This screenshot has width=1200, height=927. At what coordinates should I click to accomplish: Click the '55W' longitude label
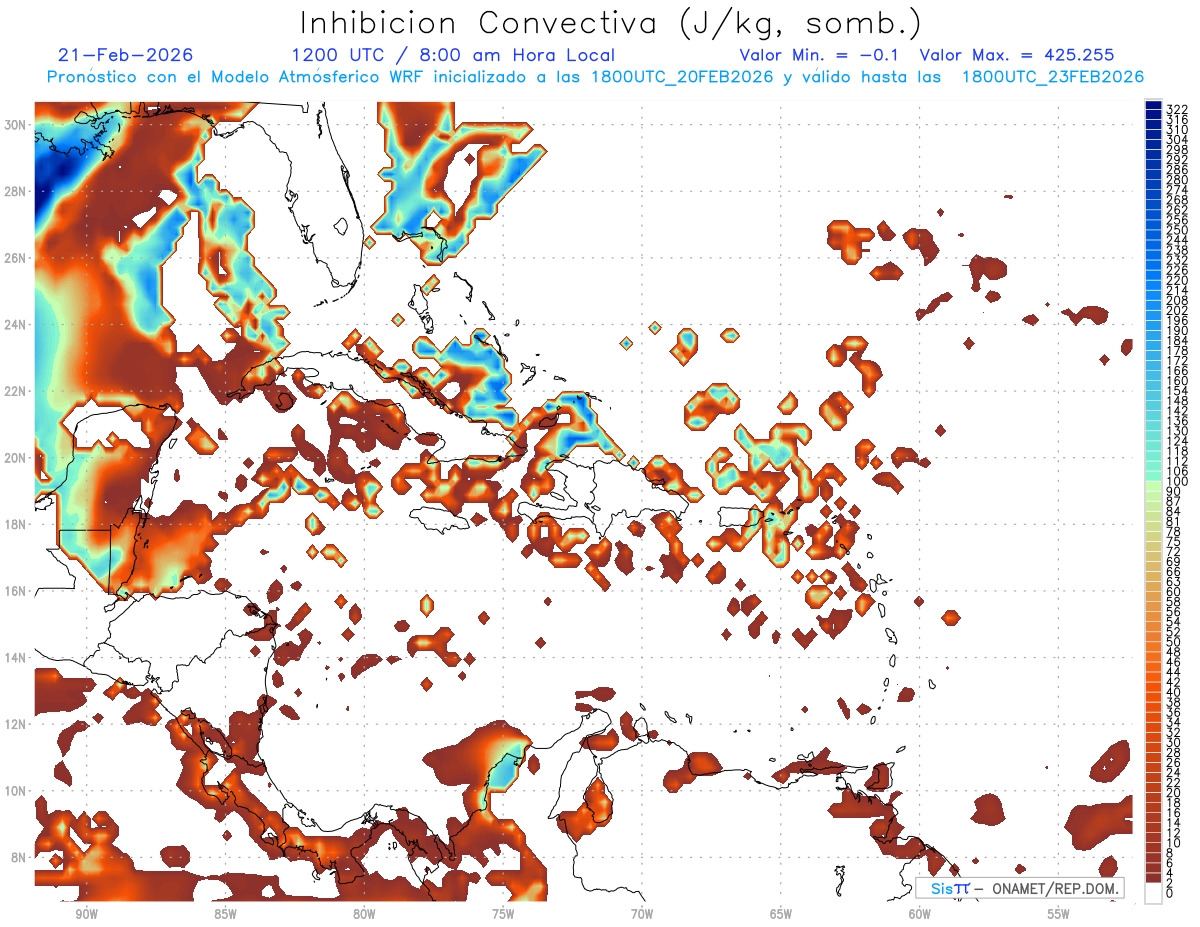click(1059, 914)
